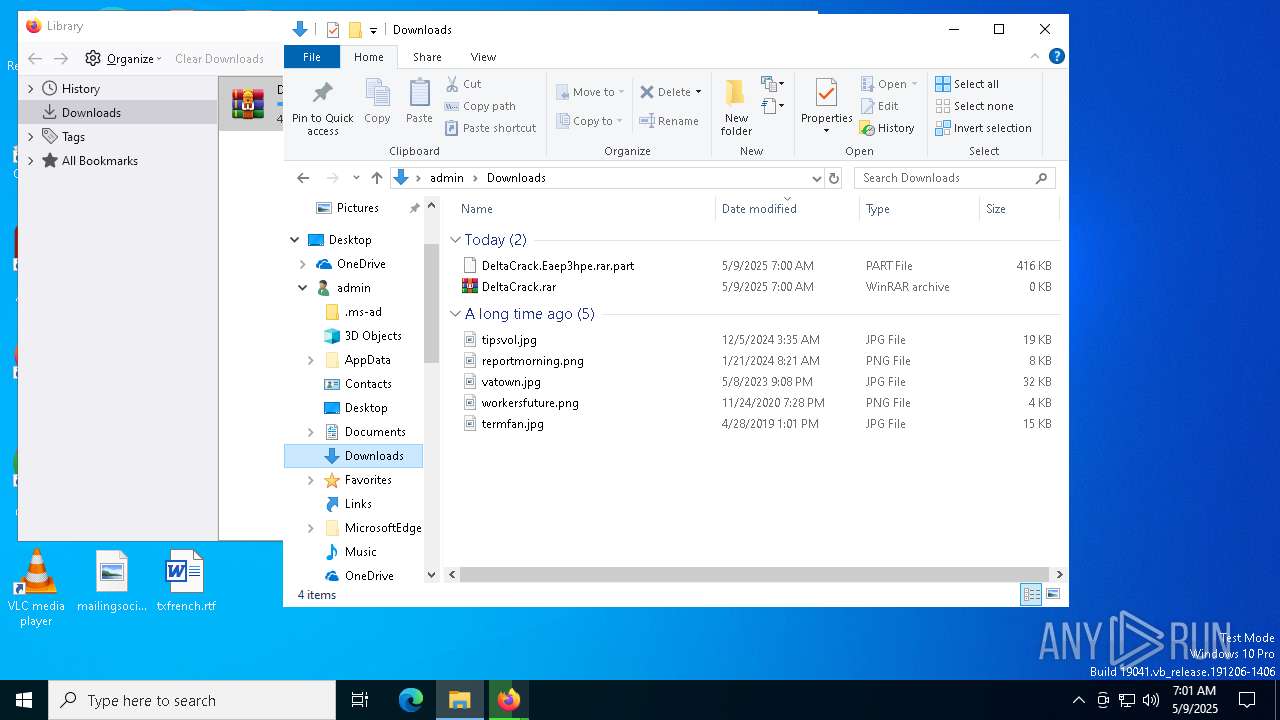Click the Up one level arrow
This screenshot has height=720, width=1280.
[377, 178]
